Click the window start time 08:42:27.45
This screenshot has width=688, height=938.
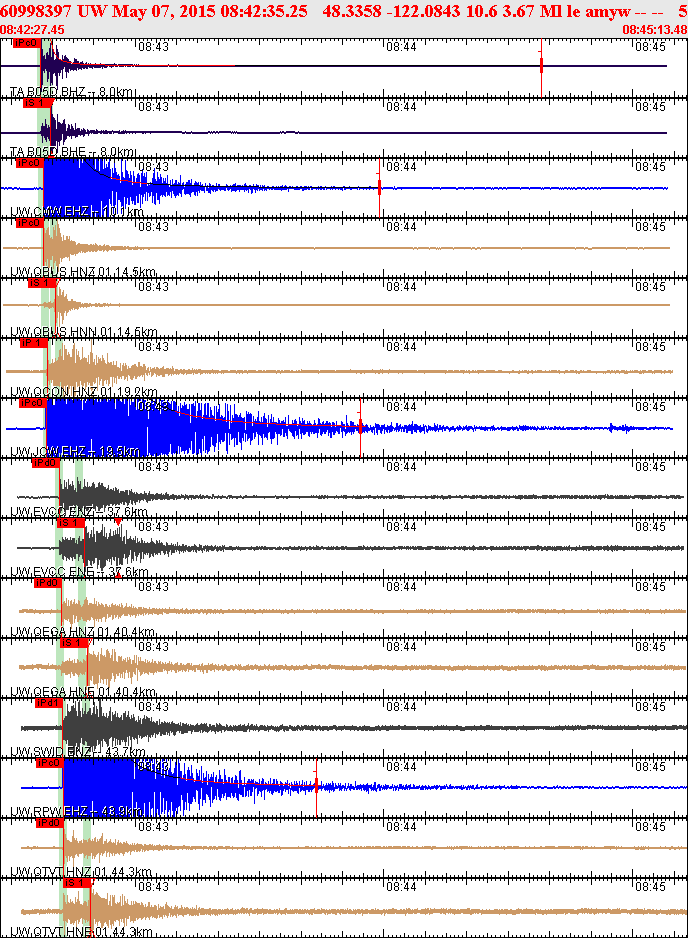click(32, 29)
